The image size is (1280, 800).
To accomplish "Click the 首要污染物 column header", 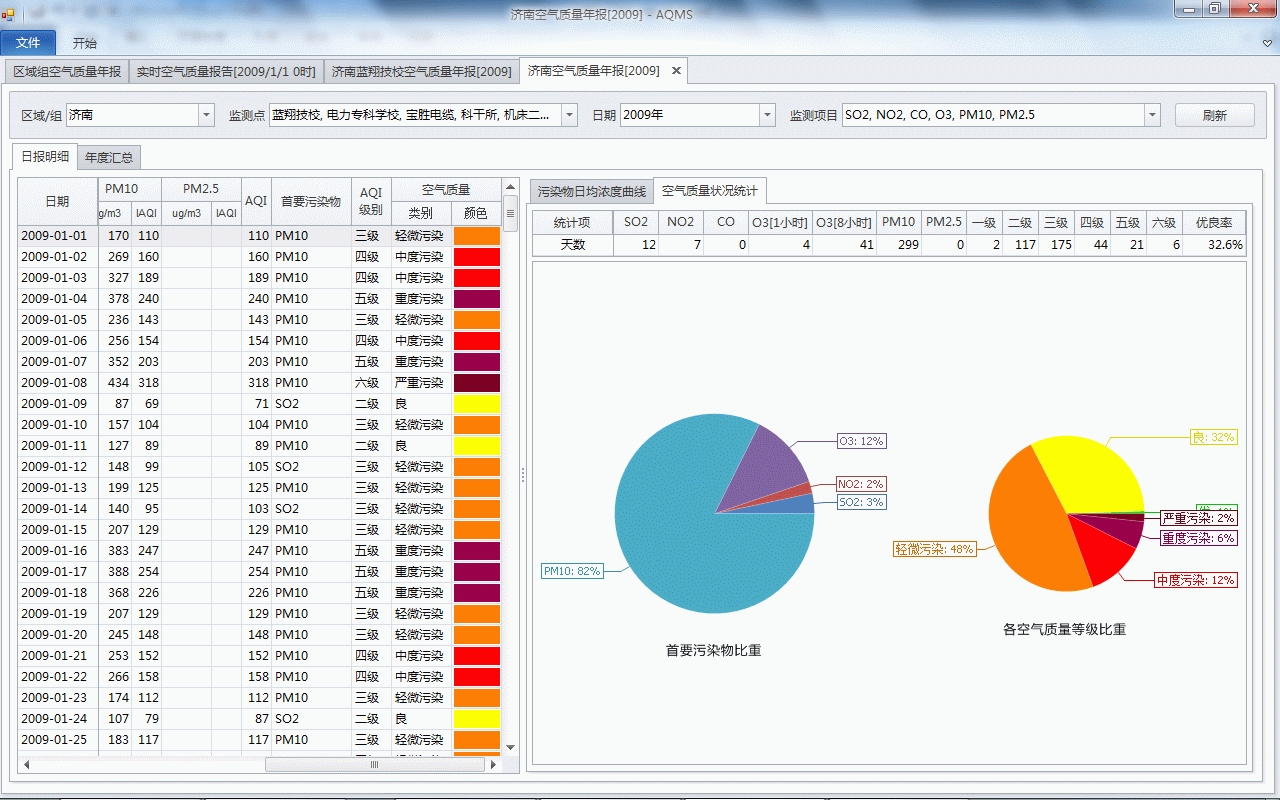I will [311, 201].
